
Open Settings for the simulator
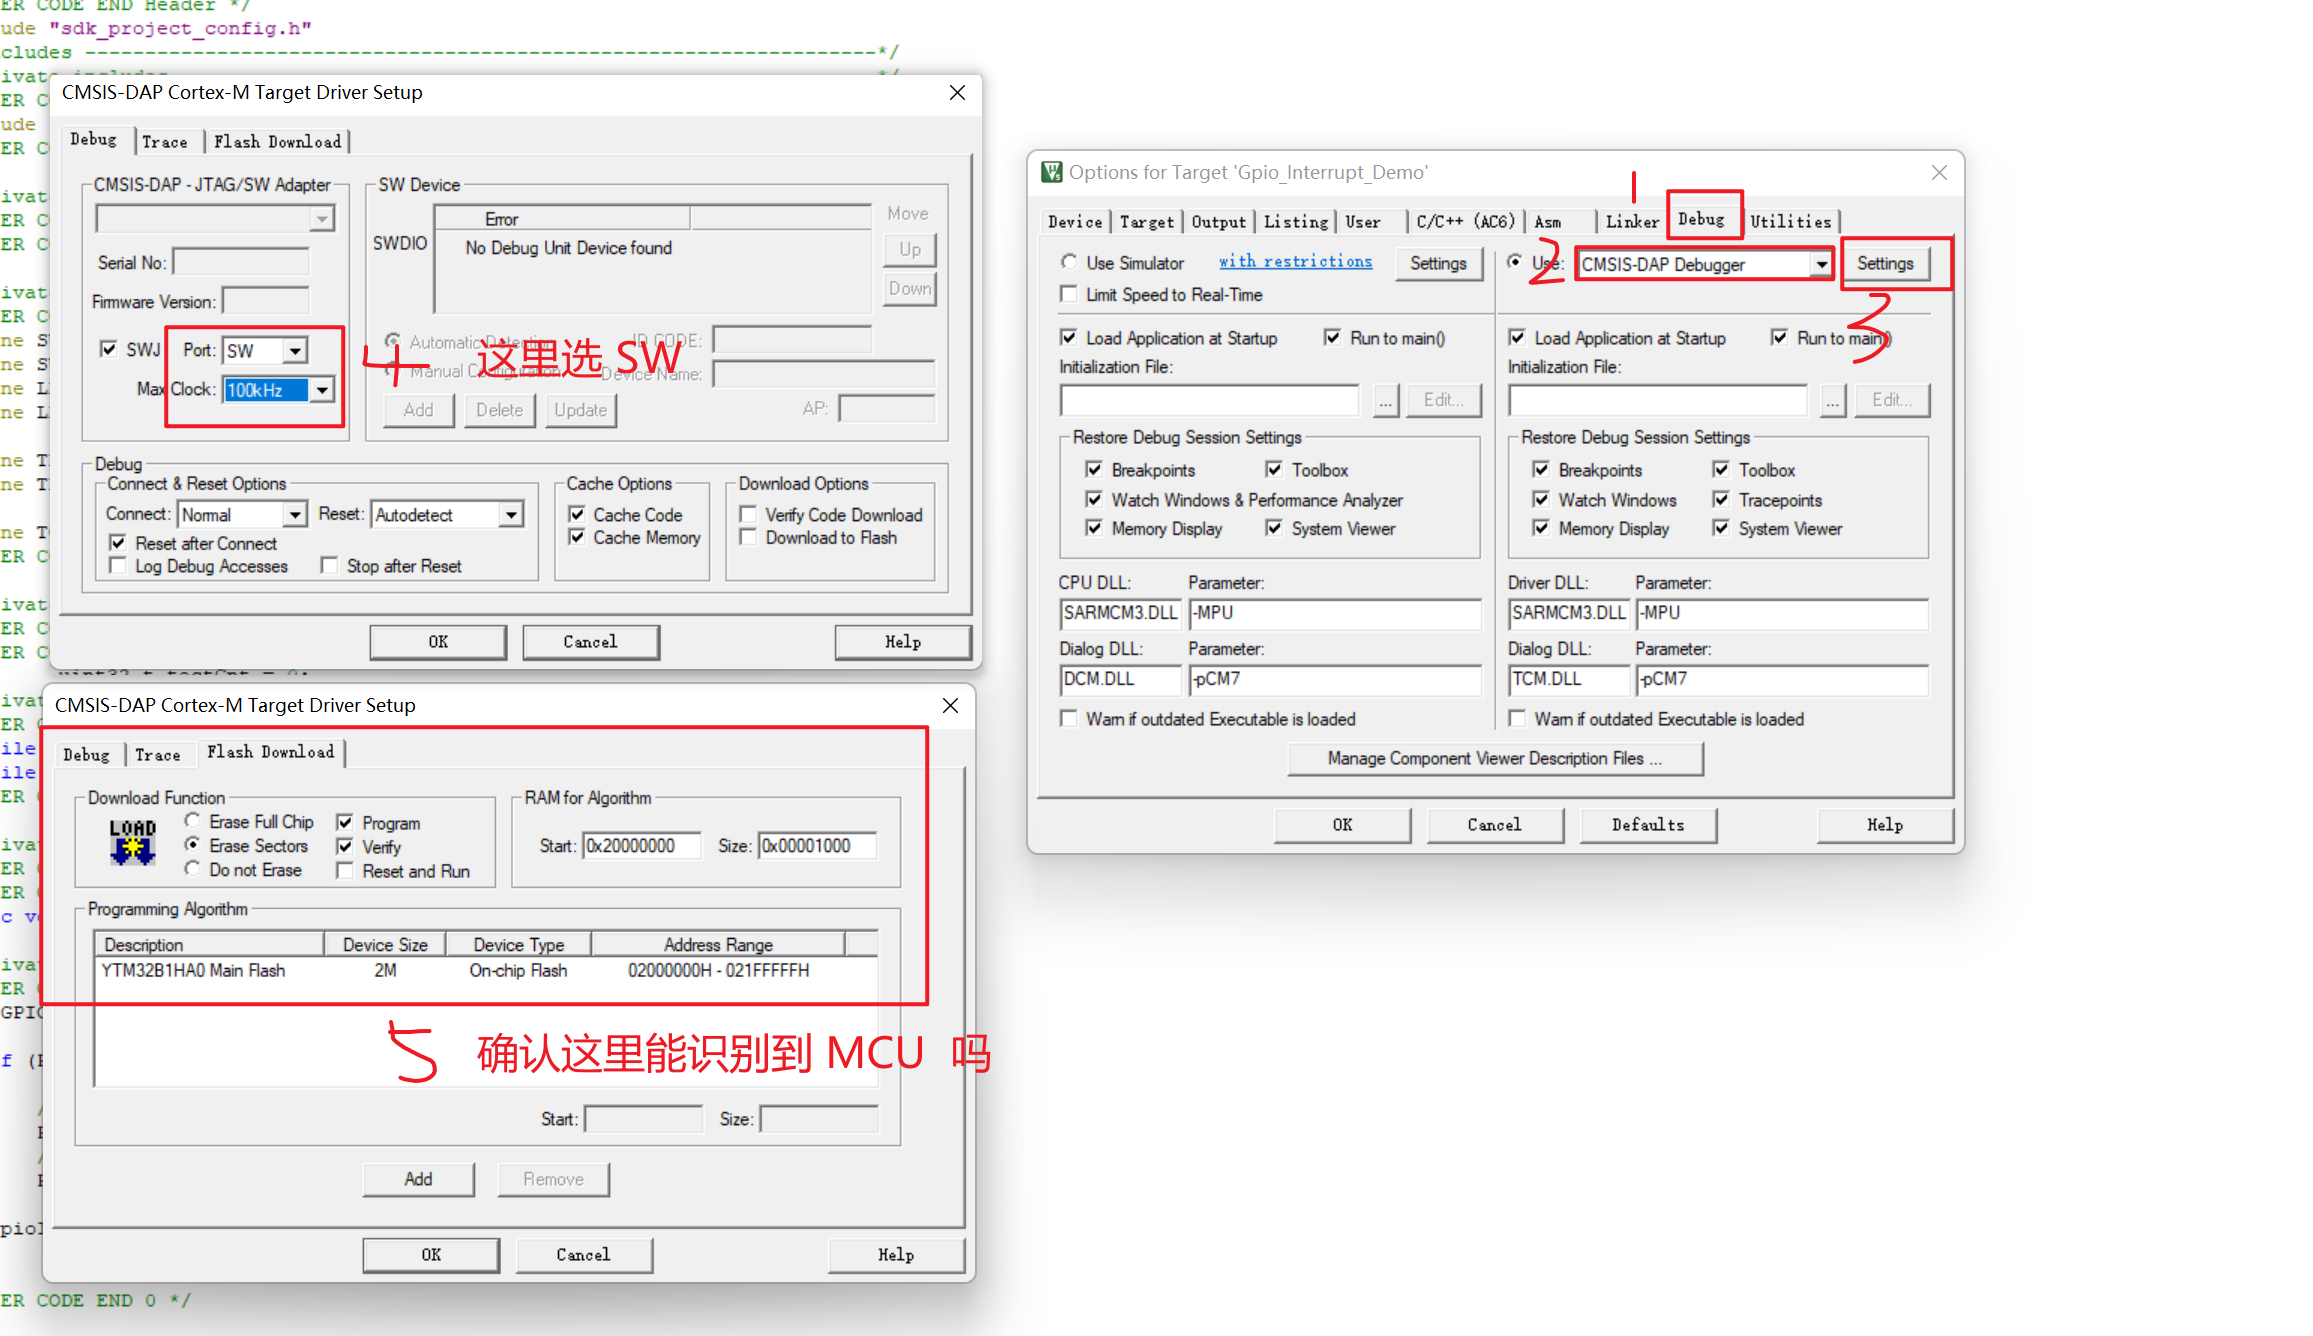(1438, 264)
